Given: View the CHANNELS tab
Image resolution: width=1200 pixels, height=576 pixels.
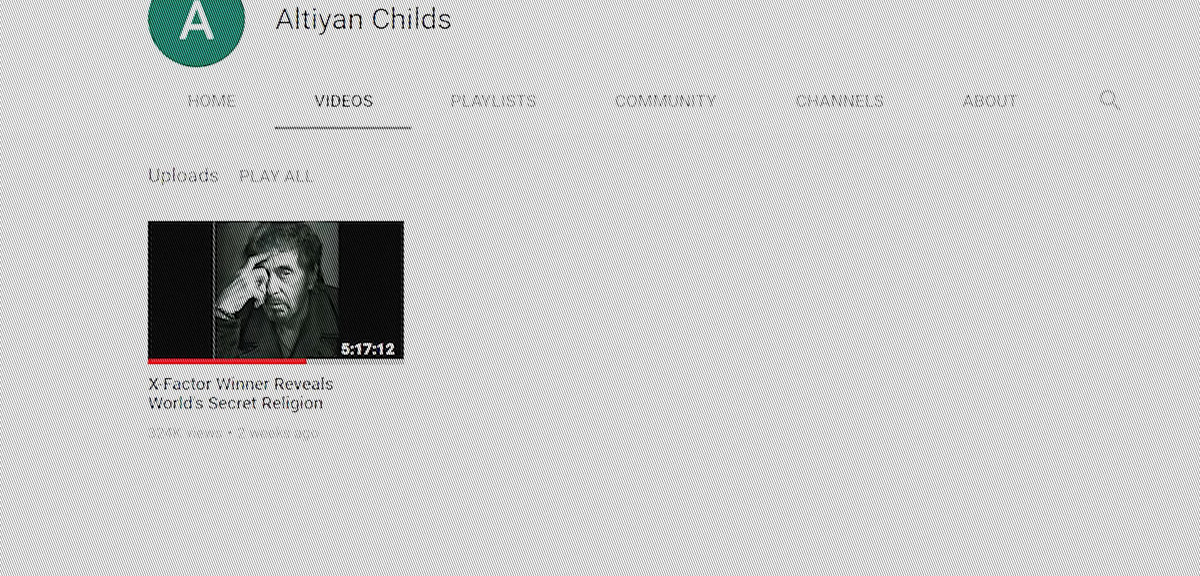Looking at the screenshot, I should [x=839, y=101].
